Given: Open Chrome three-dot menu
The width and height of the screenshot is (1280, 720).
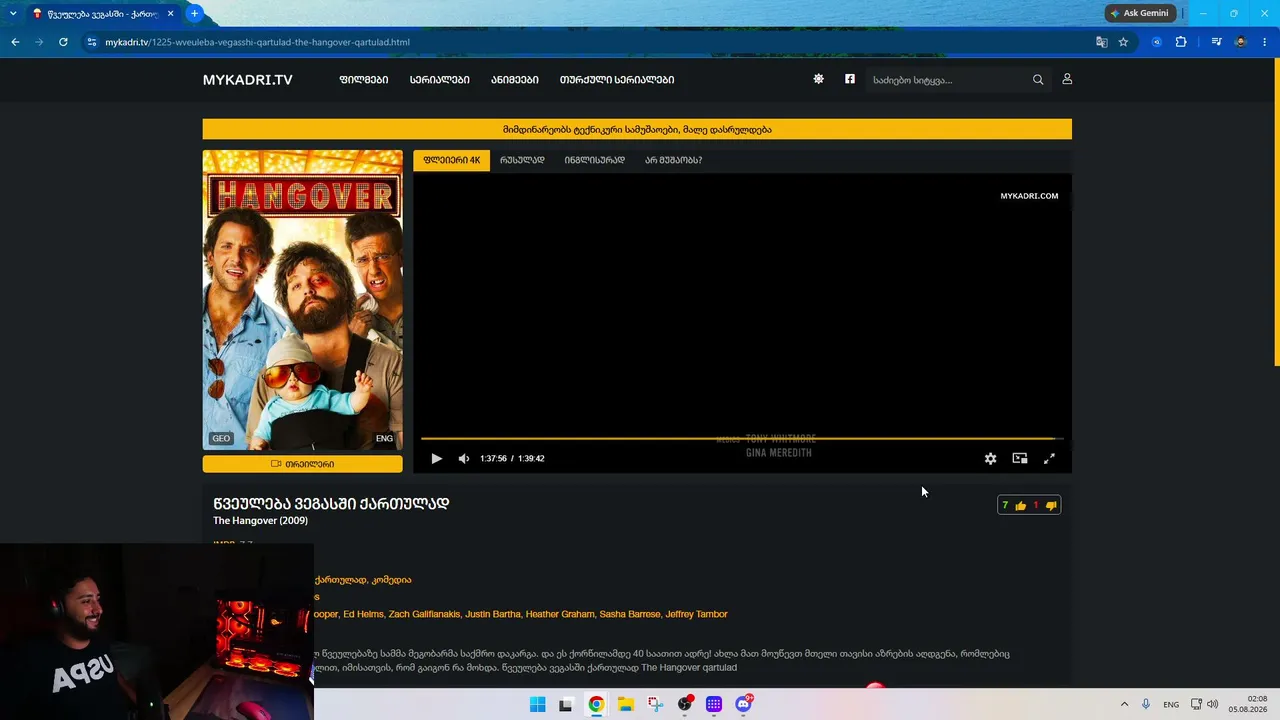Looking at the screenshot, I should click(1265, 42).
